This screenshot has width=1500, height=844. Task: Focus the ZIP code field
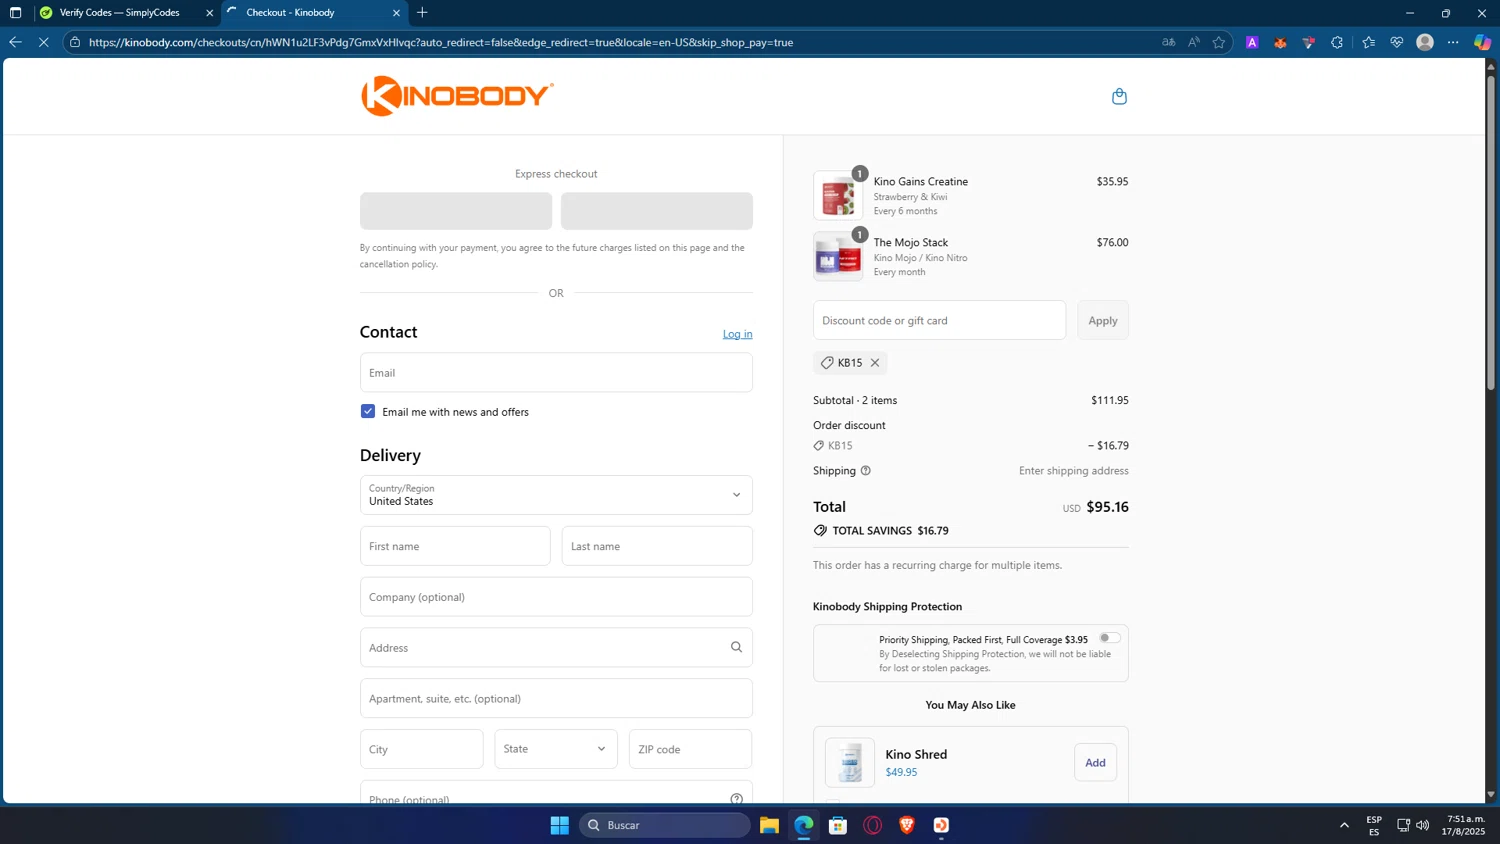point(690,749)
